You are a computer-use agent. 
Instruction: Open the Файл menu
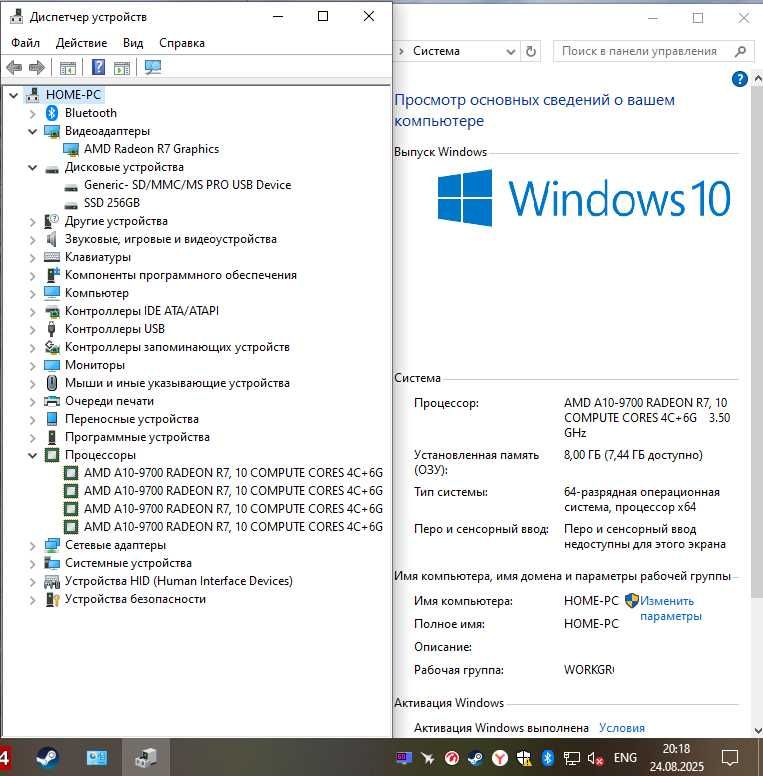point(26,43)
